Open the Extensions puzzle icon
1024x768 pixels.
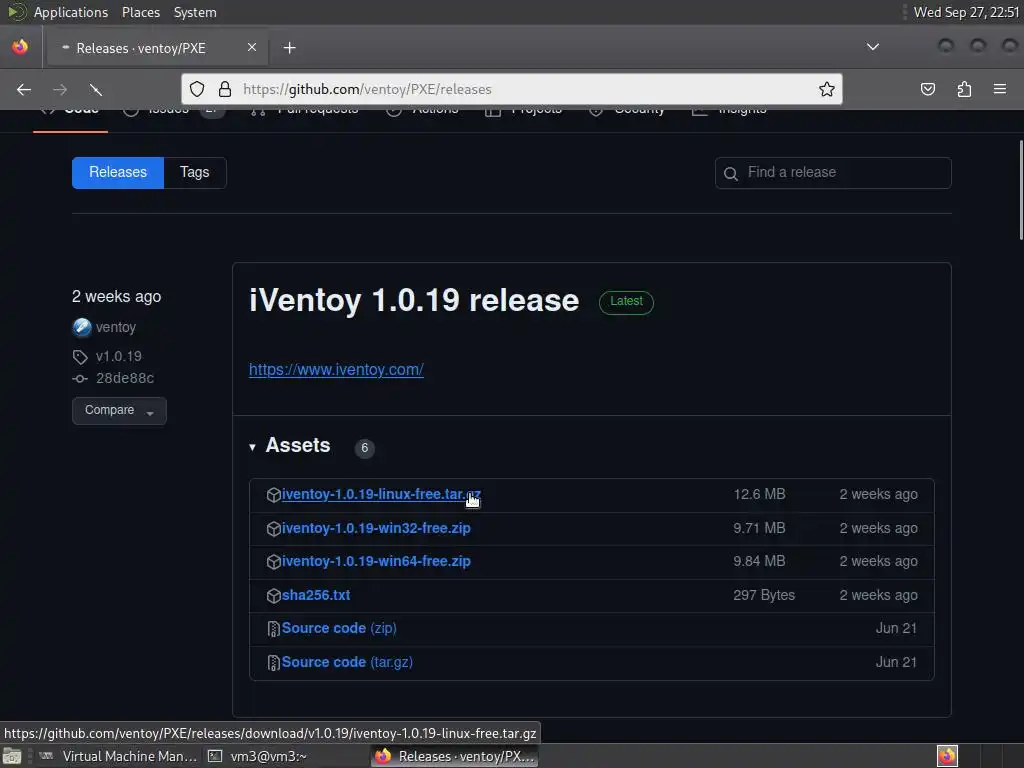[964, 89]
